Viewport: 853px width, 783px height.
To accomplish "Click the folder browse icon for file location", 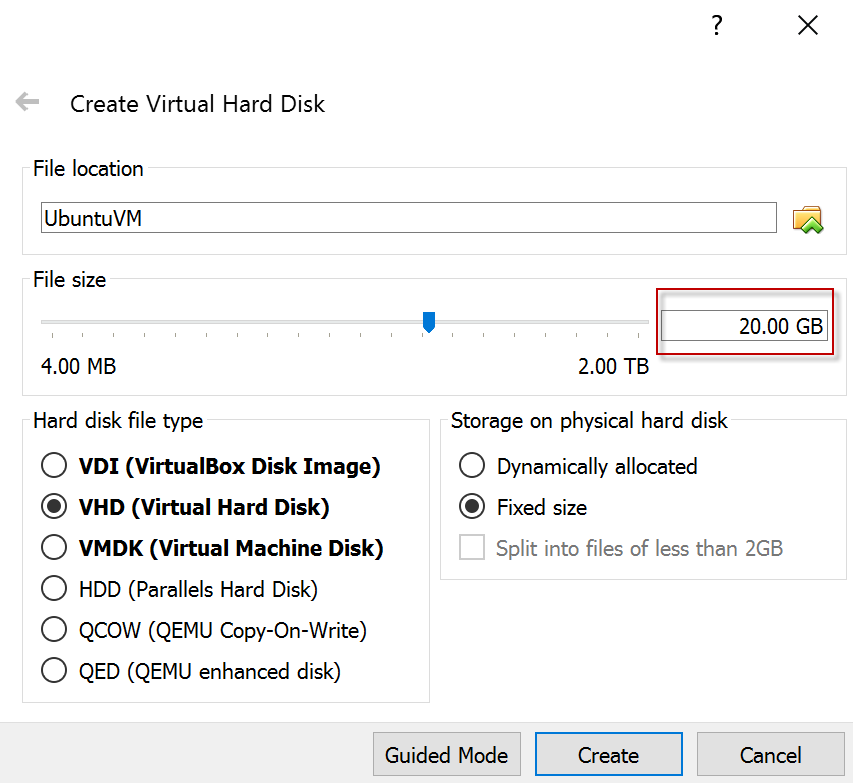I will (808, 219).
